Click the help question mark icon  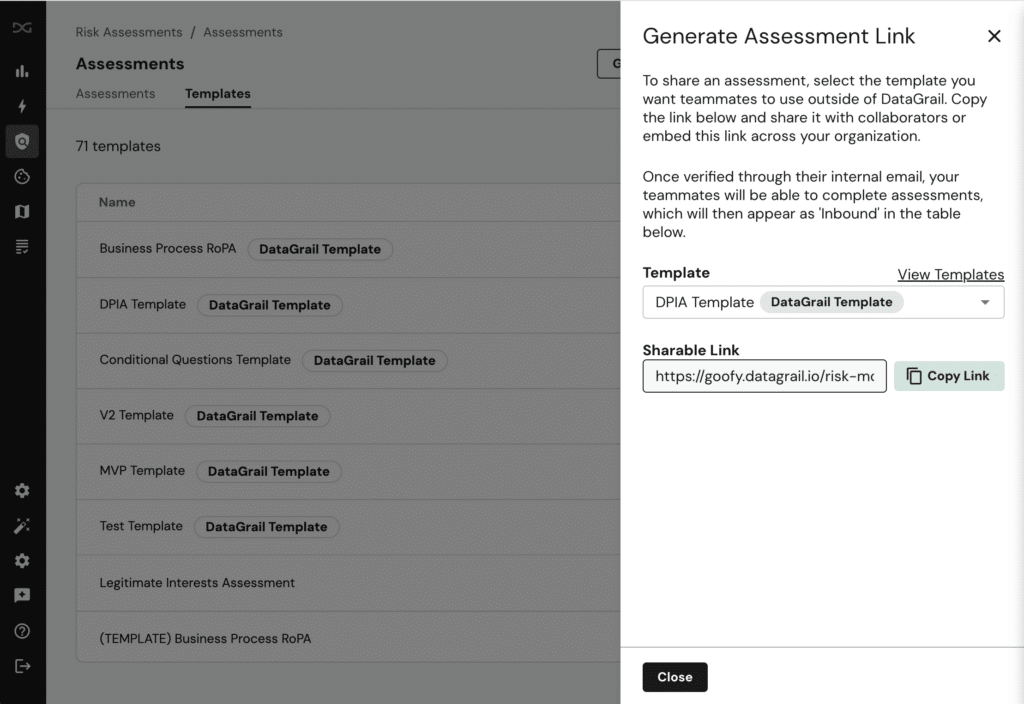[x=22, y=631]
